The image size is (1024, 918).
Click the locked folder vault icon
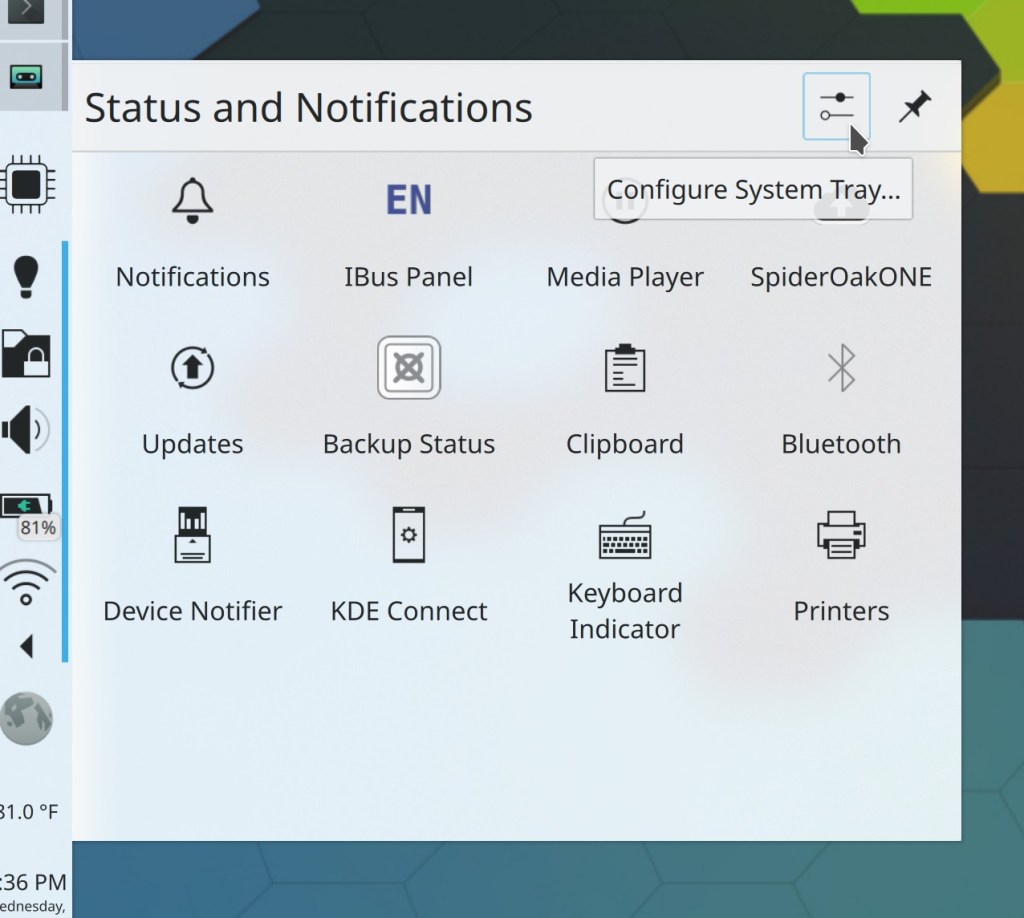click(x=27, y=354)
